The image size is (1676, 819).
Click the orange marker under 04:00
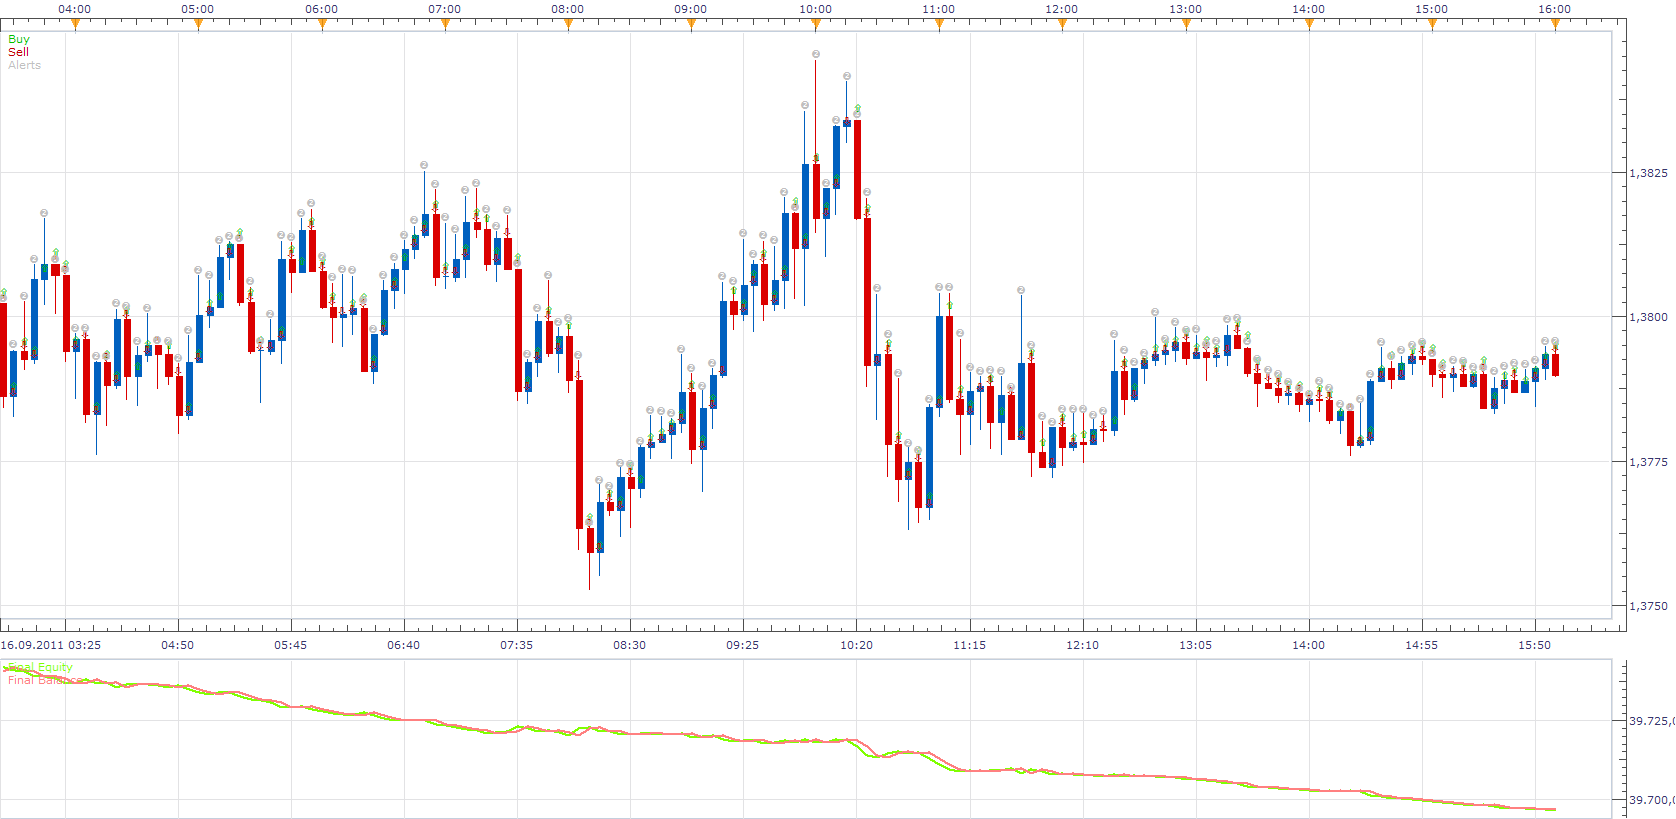coord(75,24)
